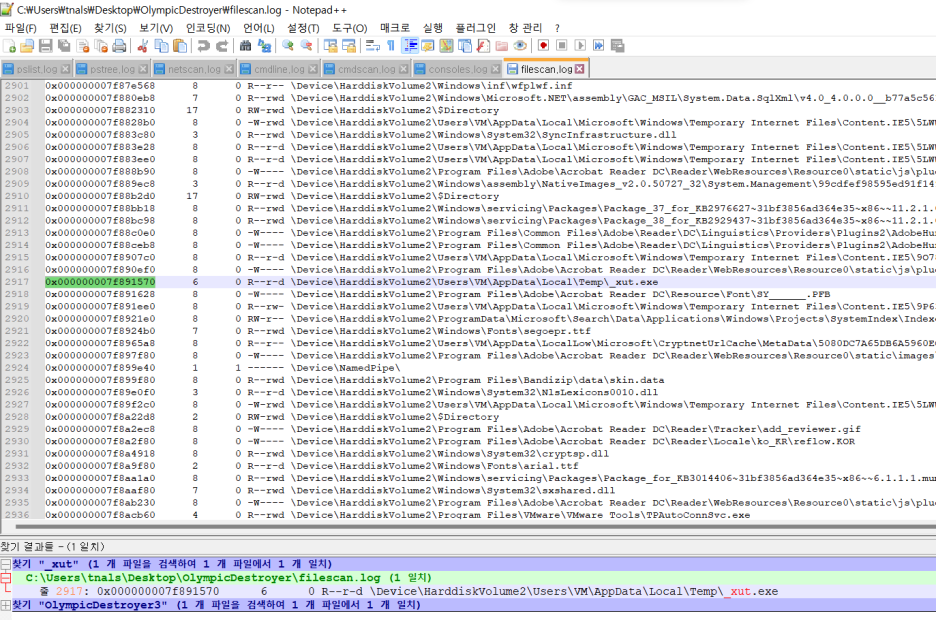Click the Synchronize horizontal scrolling icon

click(x=349, y=46)
